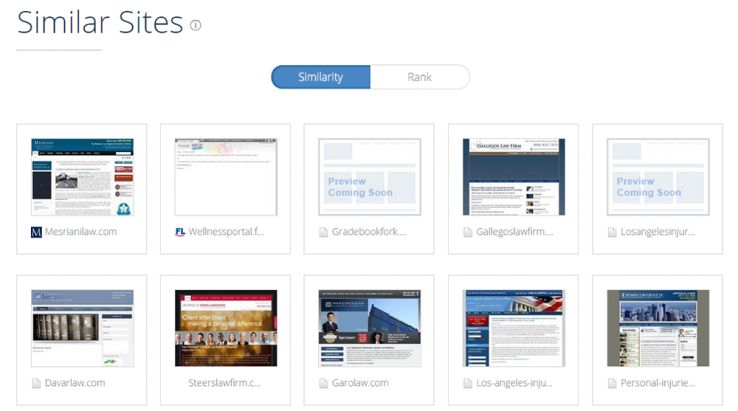Viewport: 738px width, 411px height.
Task: Click the Mesrianilaw.com favicon icon
Action: point(37,232)
